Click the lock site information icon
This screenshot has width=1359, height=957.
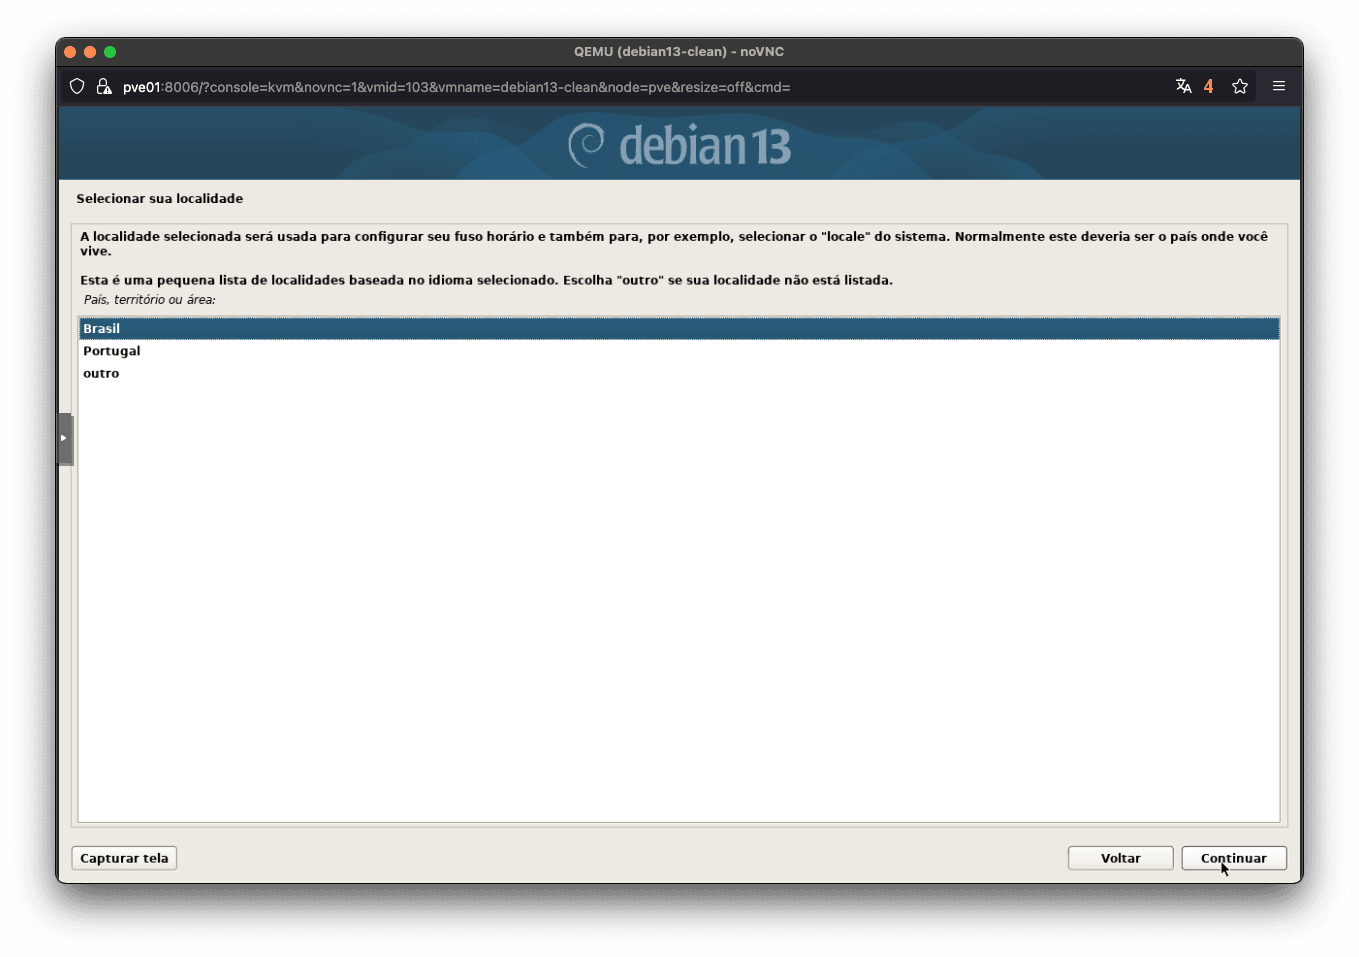click(x=104, y=87)
